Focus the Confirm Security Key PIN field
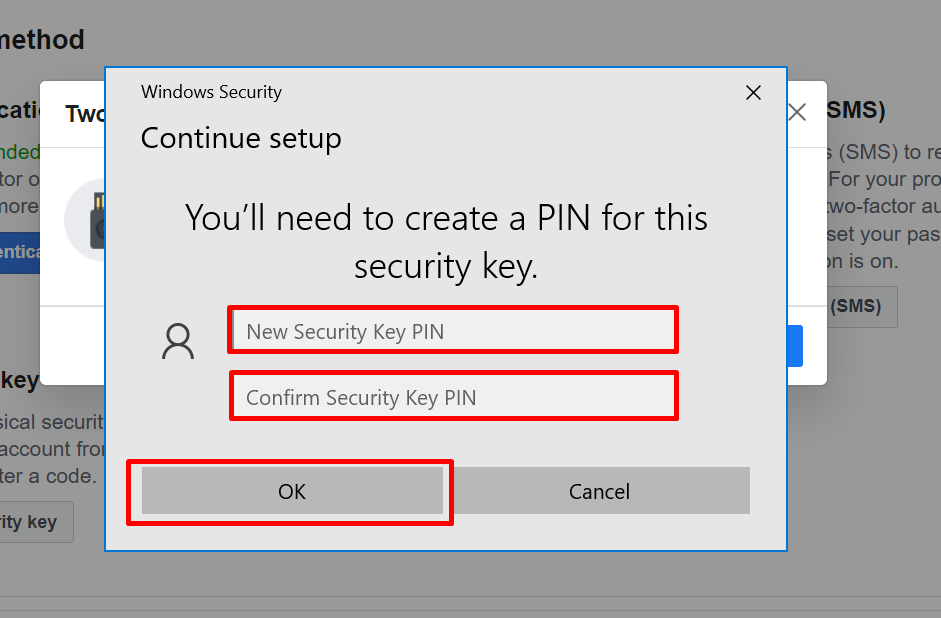The image size is (941, 618). tap(453, 397)
